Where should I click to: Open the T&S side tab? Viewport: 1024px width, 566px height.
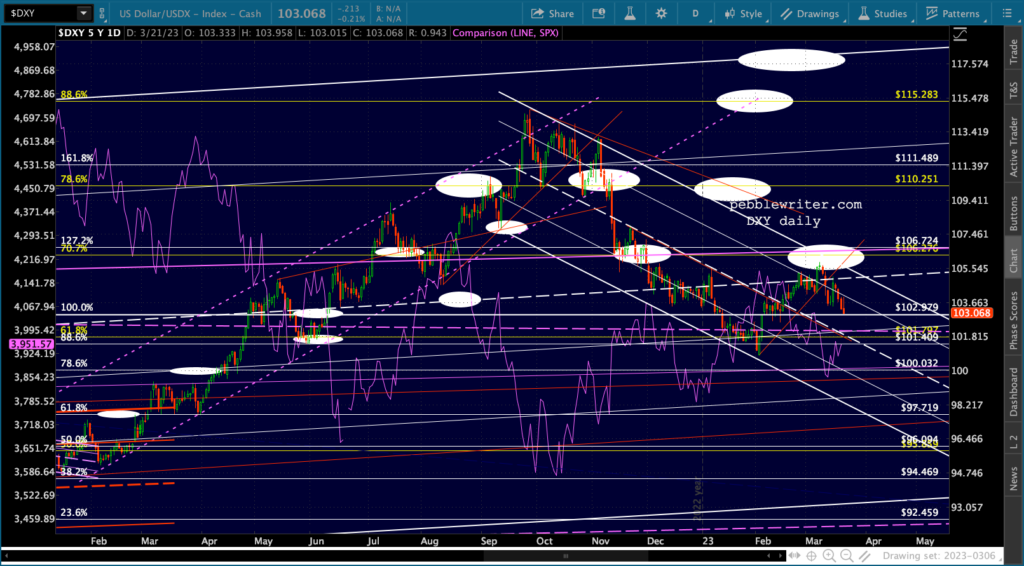(1013, 89)
